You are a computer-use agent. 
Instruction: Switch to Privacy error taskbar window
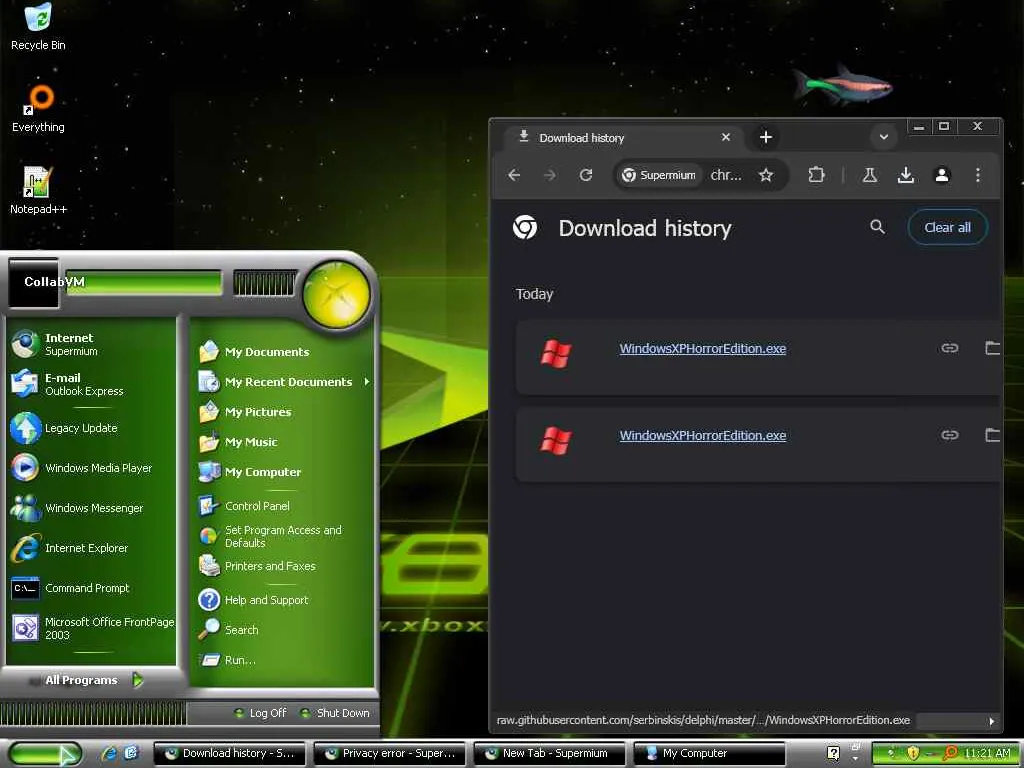click(390, 753)
